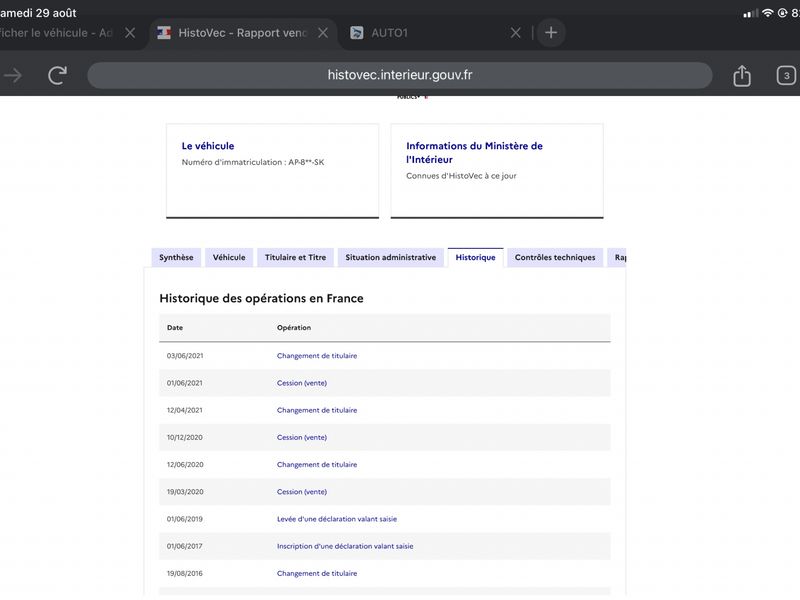Open the Synthèse tab
Image resolution: width=800 pixels, height=600 pixels.
coord(176,258)
